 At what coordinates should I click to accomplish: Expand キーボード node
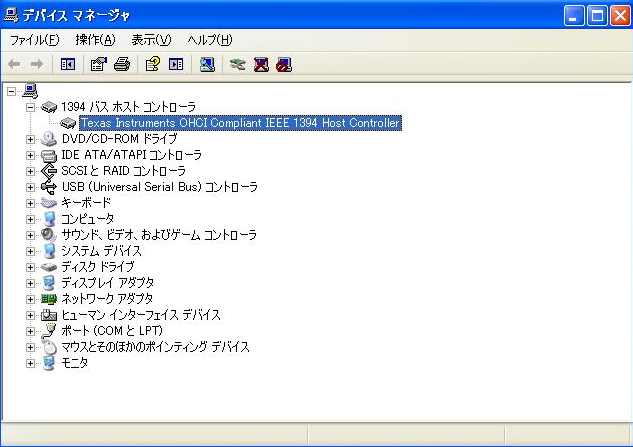click(x=30, y=203)
